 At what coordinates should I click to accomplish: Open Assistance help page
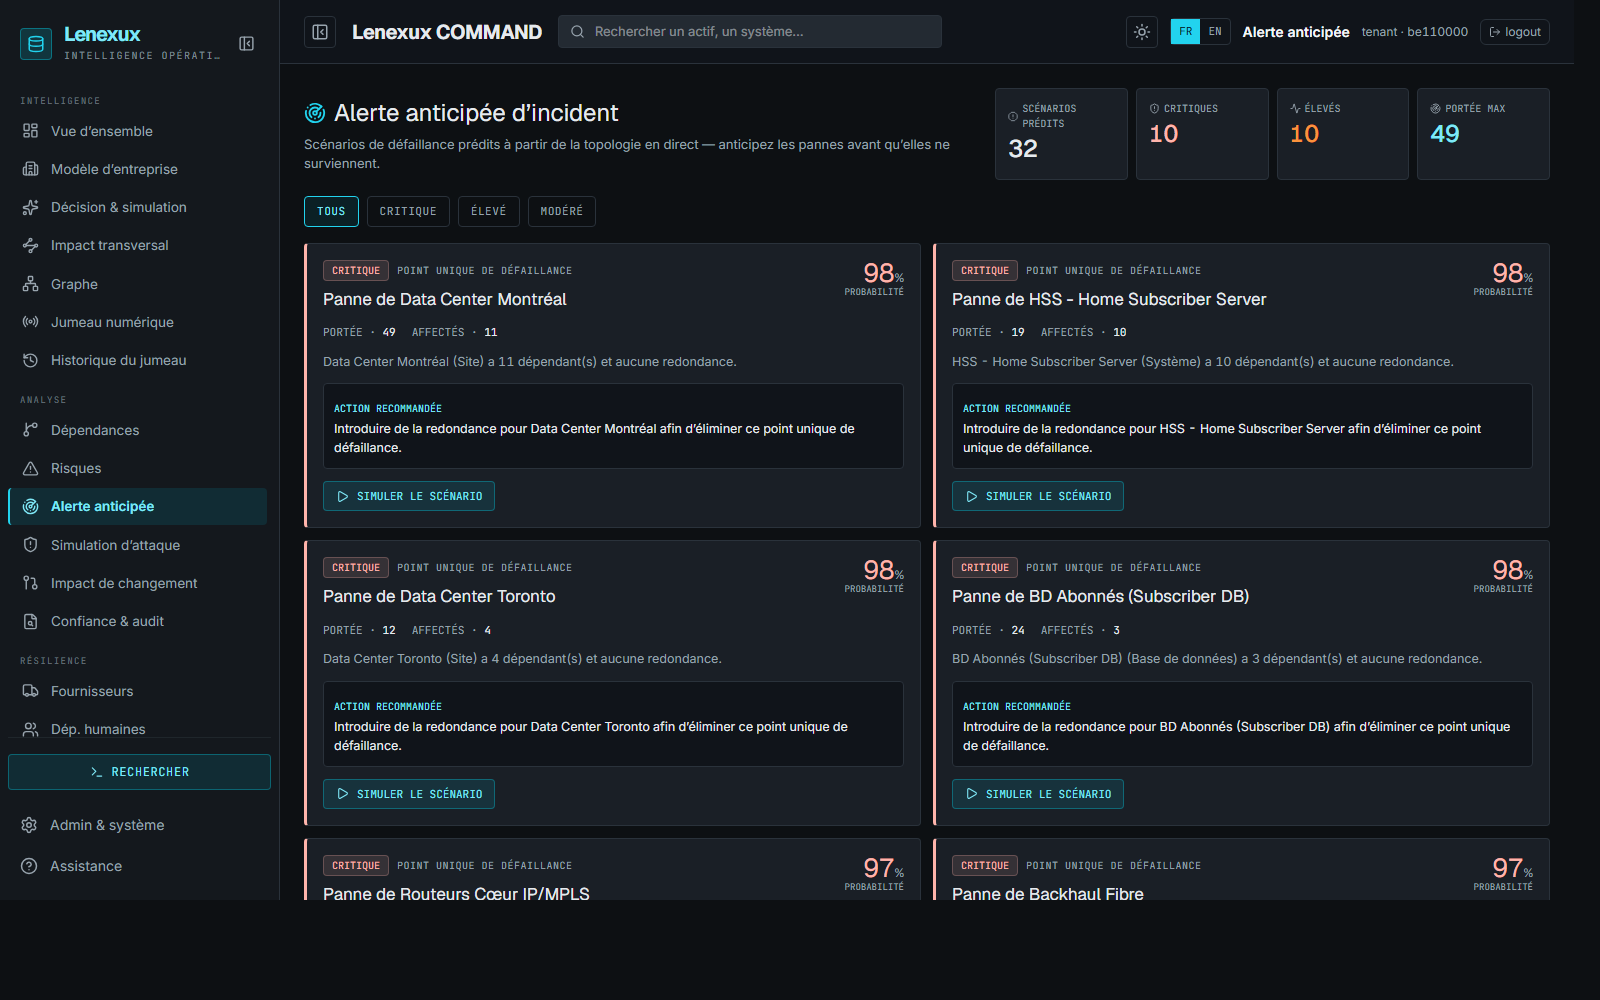tap(138, 866)
